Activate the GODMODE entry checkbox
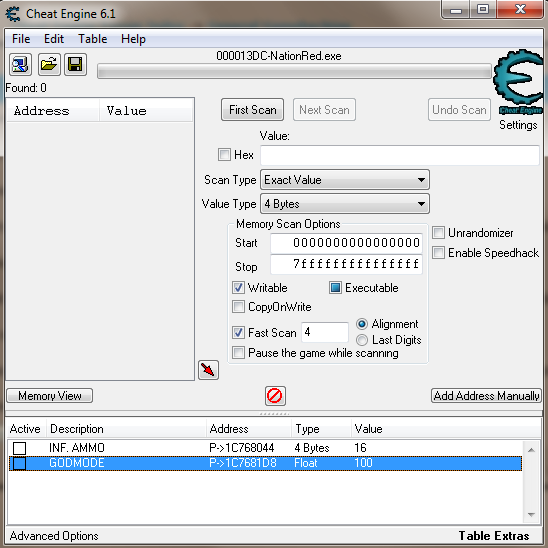The height and width of the screenshot is (548, 548). [x=20, y=463]
